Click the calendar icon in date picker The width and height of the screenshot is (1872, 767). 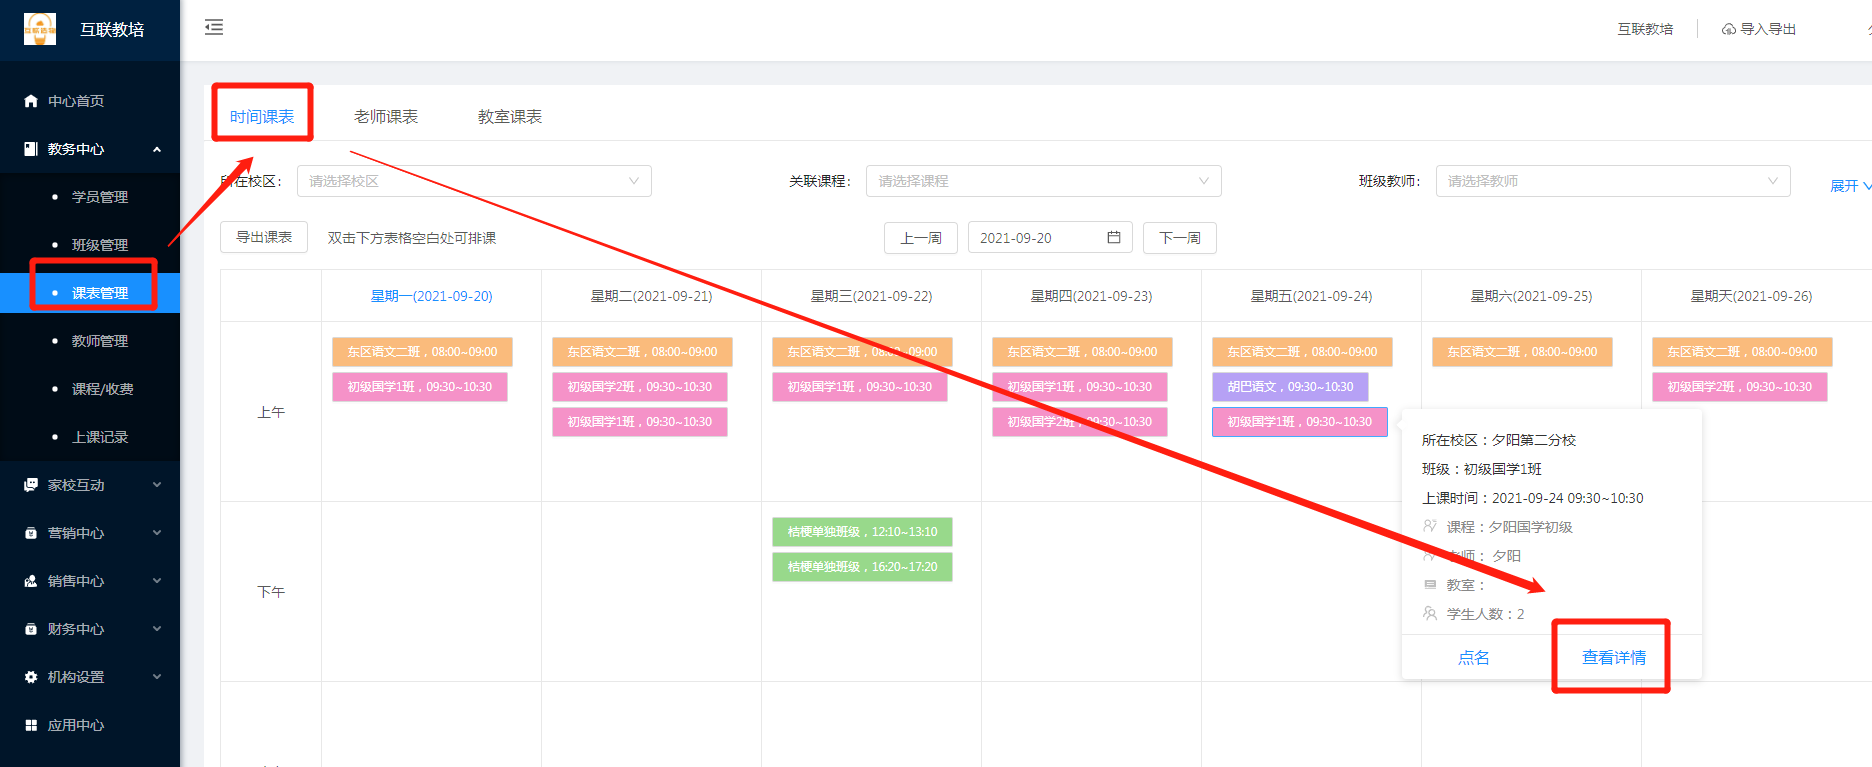pos(1114,237)
